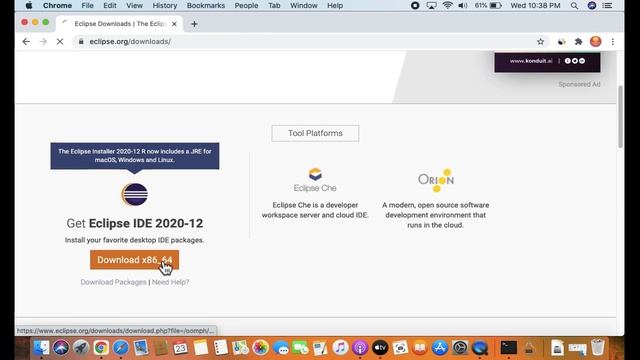Click the 'Get Eclipse IDE 2020-12' heading
This screenshot has width=640, height=360.
coord(135,223)
